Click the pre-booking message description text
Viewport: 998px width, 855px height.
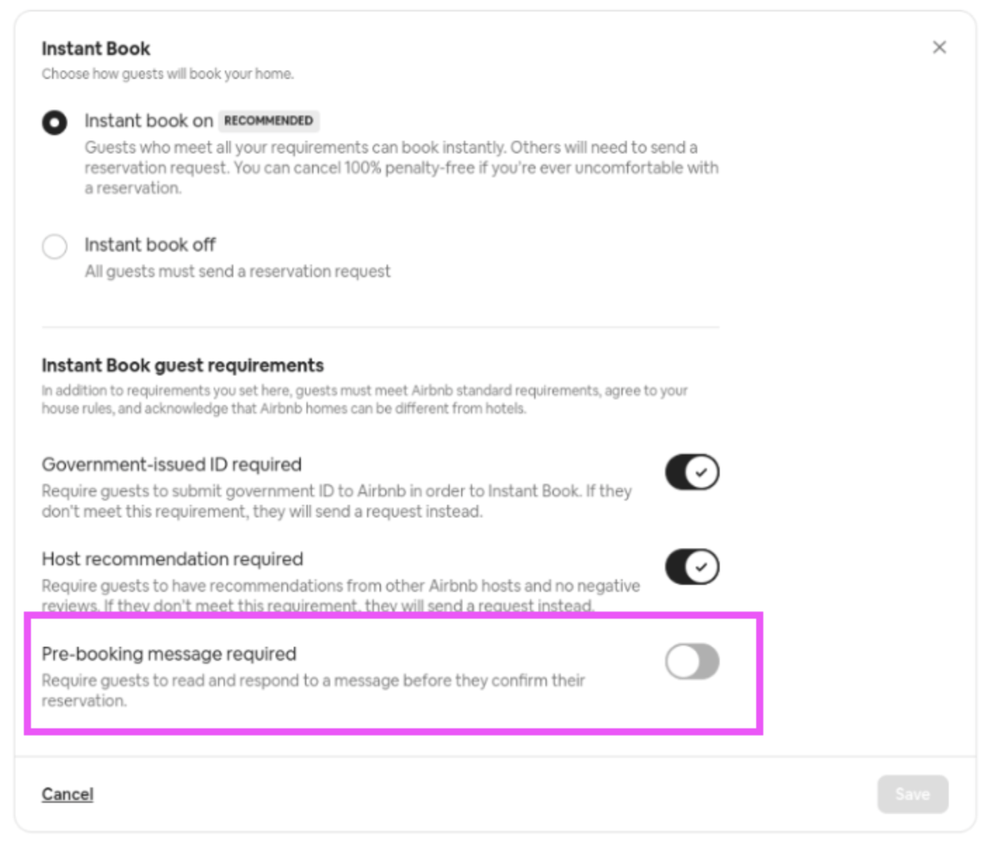coord(312,690)
